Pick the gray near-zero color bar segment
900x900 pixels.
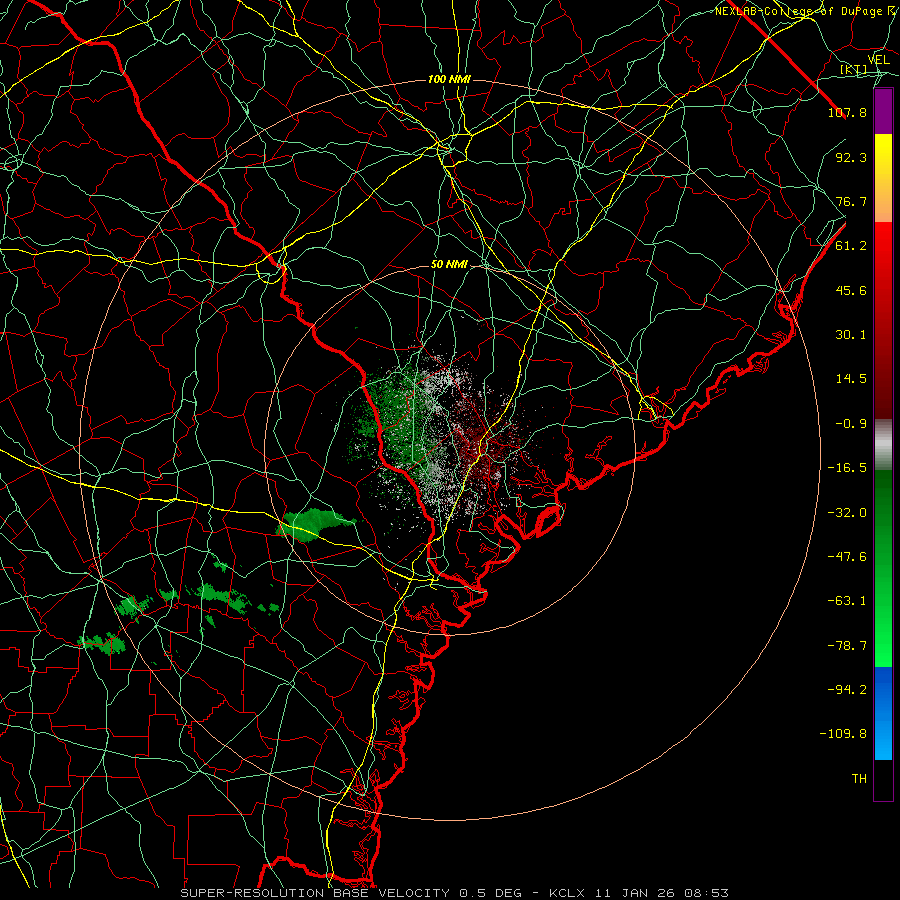coord(883,445)
